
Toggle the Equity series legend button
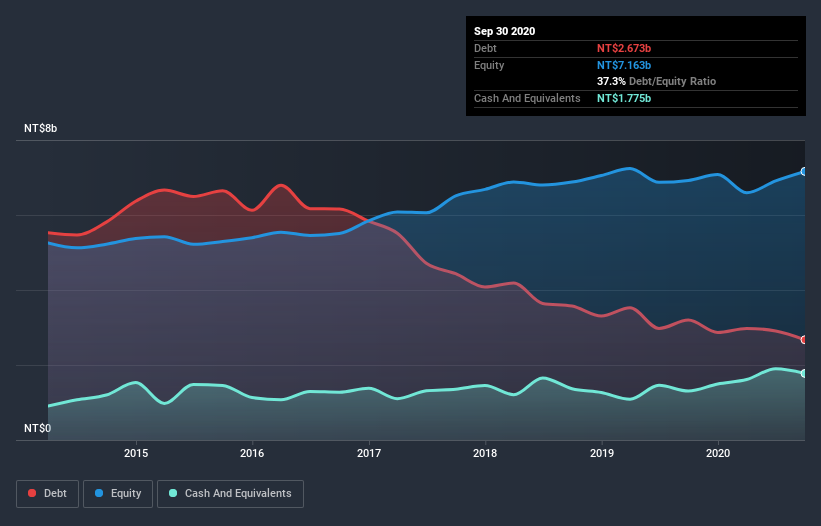pos(118,494)
